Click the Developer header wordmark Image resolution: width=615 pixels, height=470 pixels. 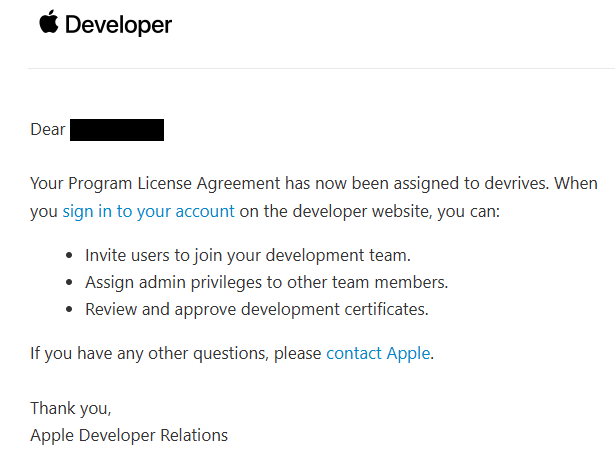point(118,25)
